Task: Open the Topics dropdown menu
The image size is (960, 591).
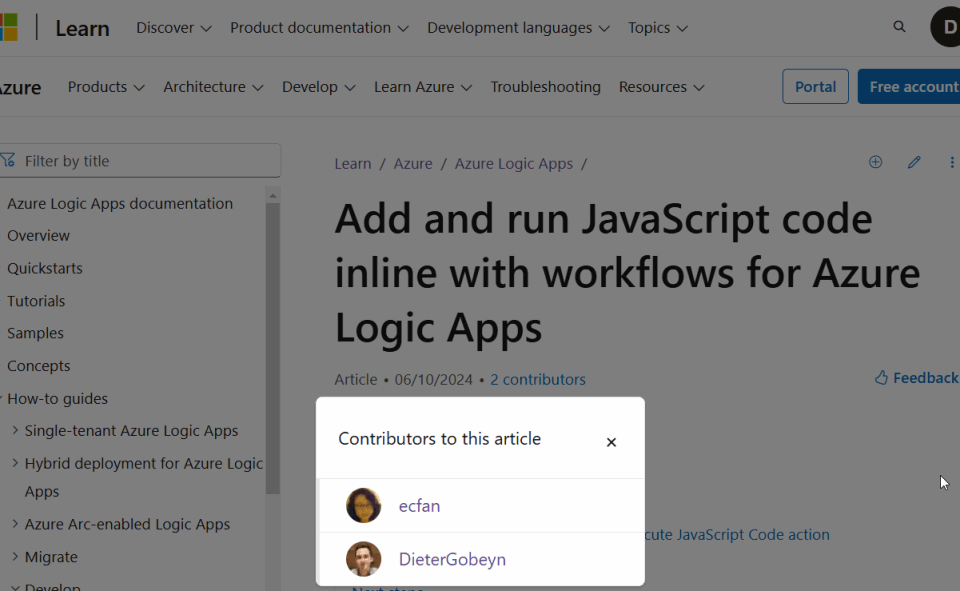Action: click(658, 28)
